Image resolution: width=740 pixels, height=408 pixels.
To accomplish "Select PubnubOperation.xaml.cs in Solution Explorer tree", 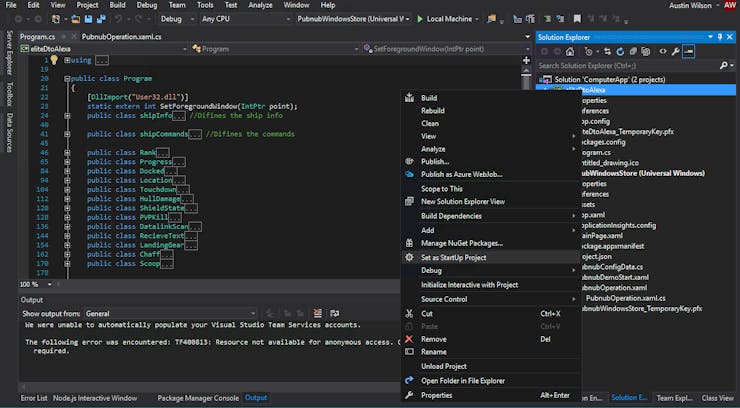I will [625, 298].
